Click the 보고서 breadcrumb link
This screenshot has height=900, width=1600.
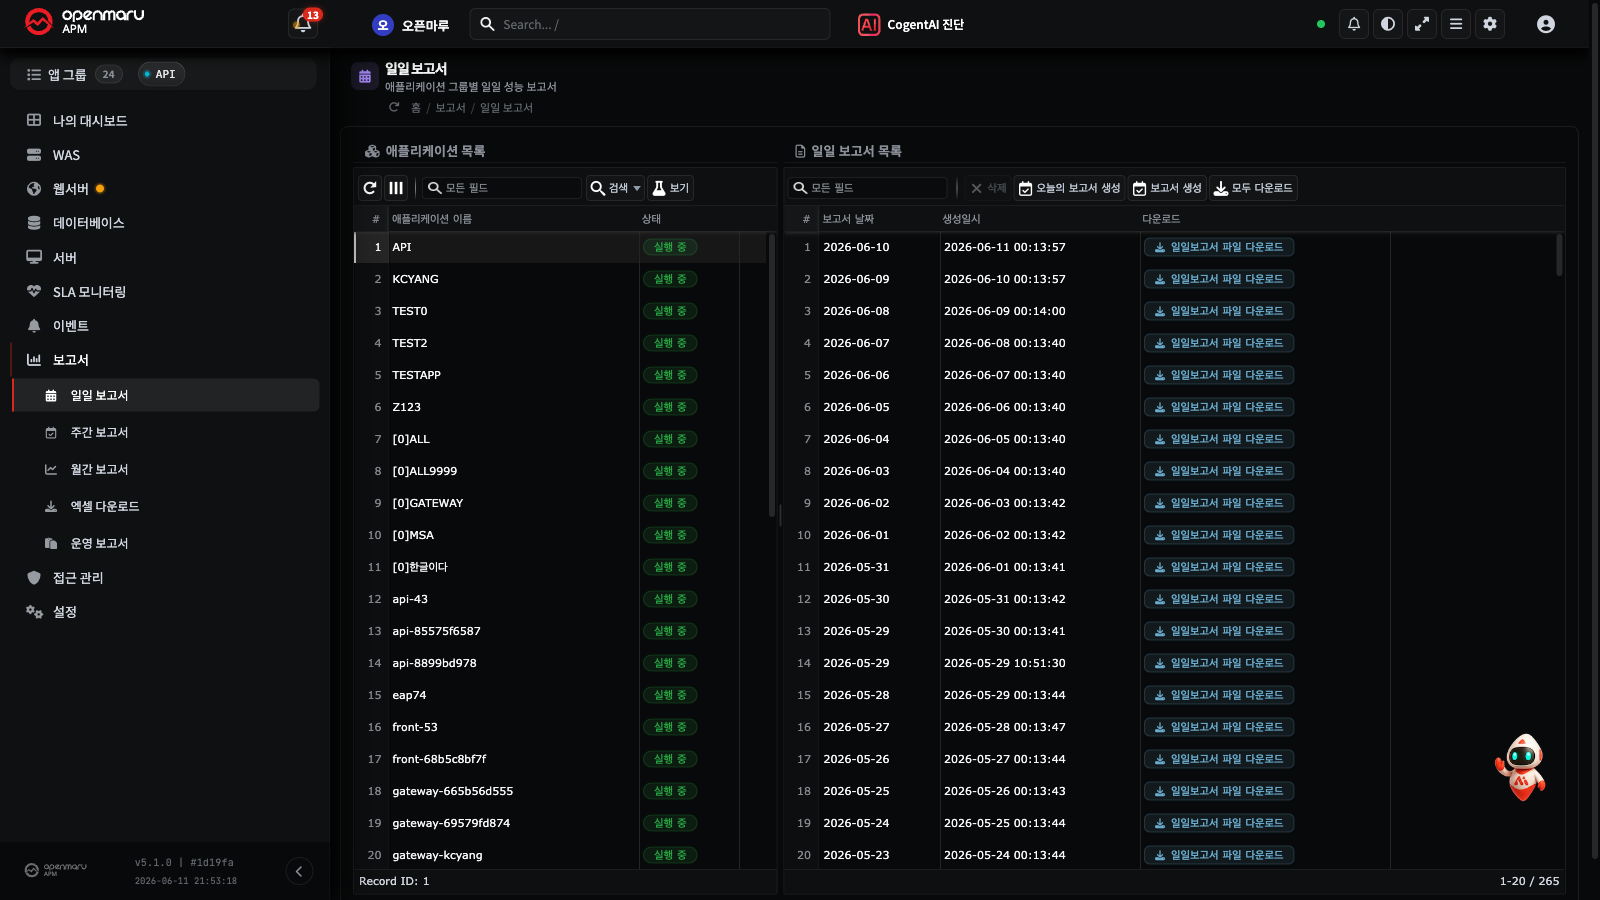point(450,108)
